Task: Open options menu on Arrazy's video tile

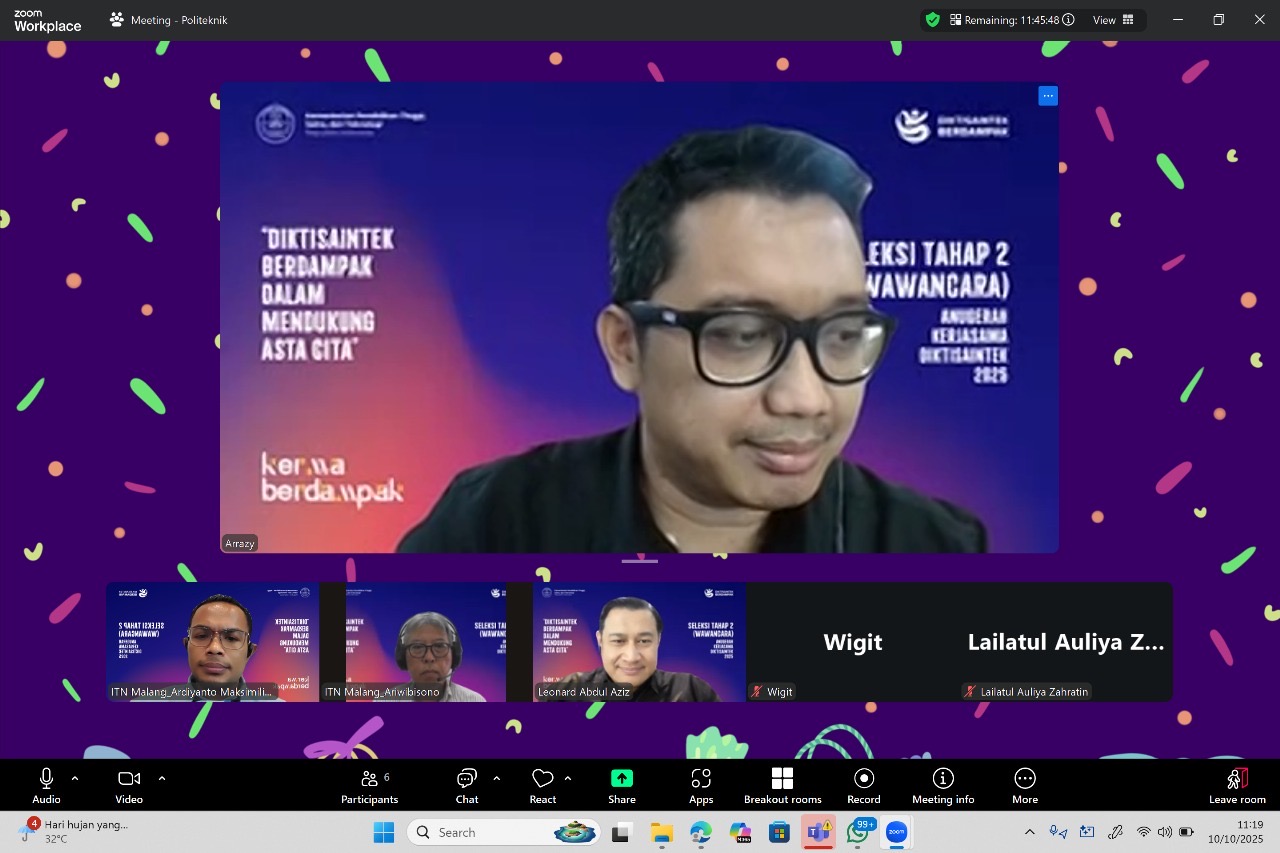Action: coord(1047,95)
